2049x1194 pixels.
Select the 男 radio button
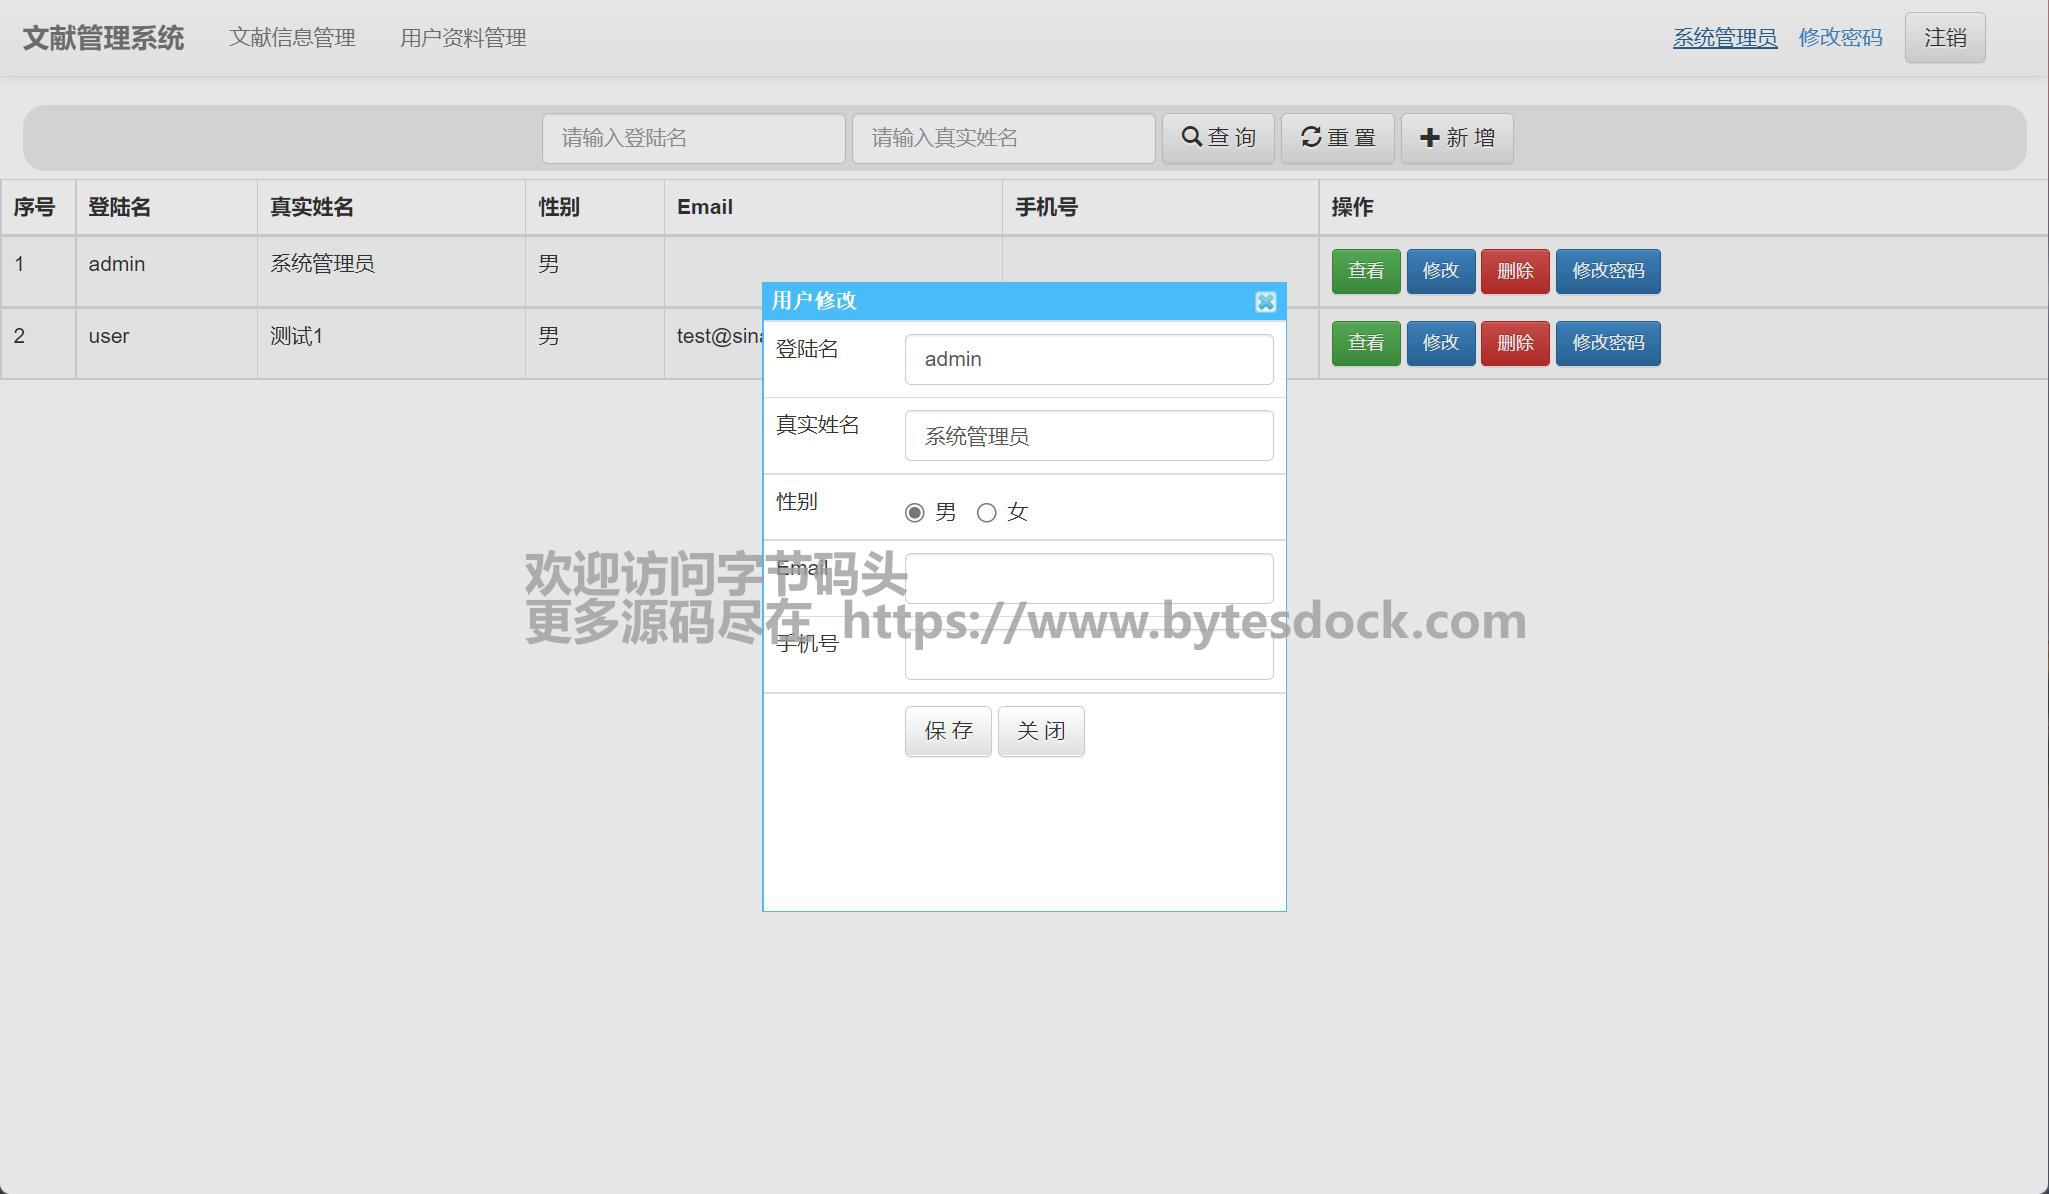tap(914, 513)
